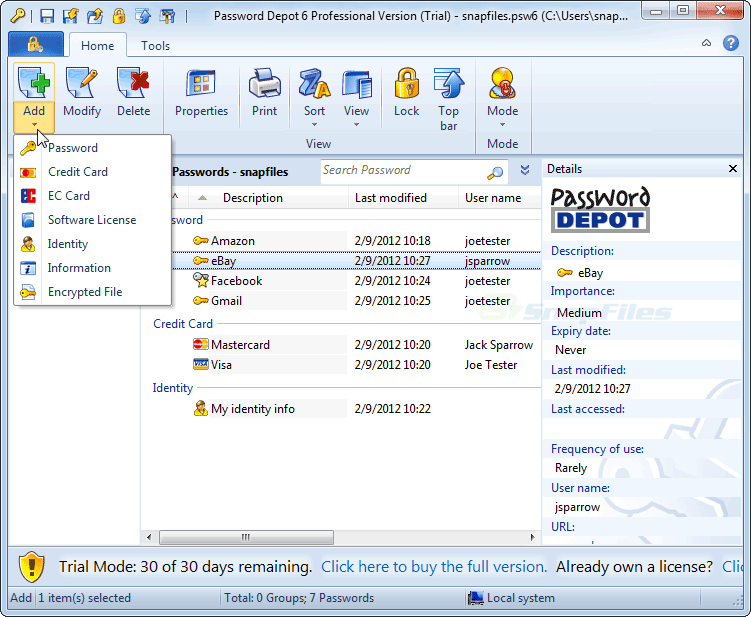
Task: Sort by the User name column header
Action: pyautogui.click(x=500, y=198)
